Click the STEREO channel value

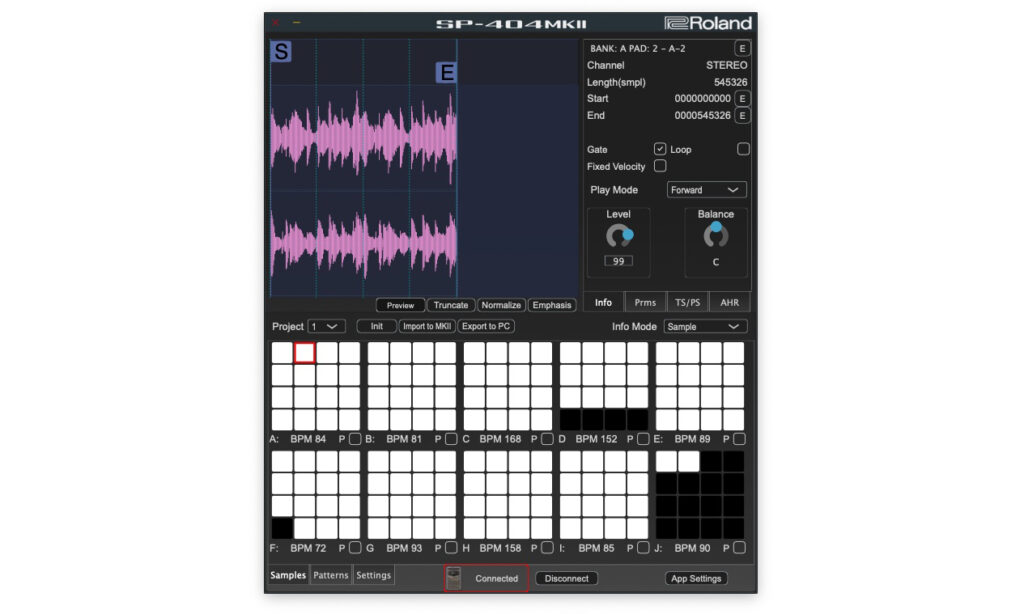[x=727, y=65]
